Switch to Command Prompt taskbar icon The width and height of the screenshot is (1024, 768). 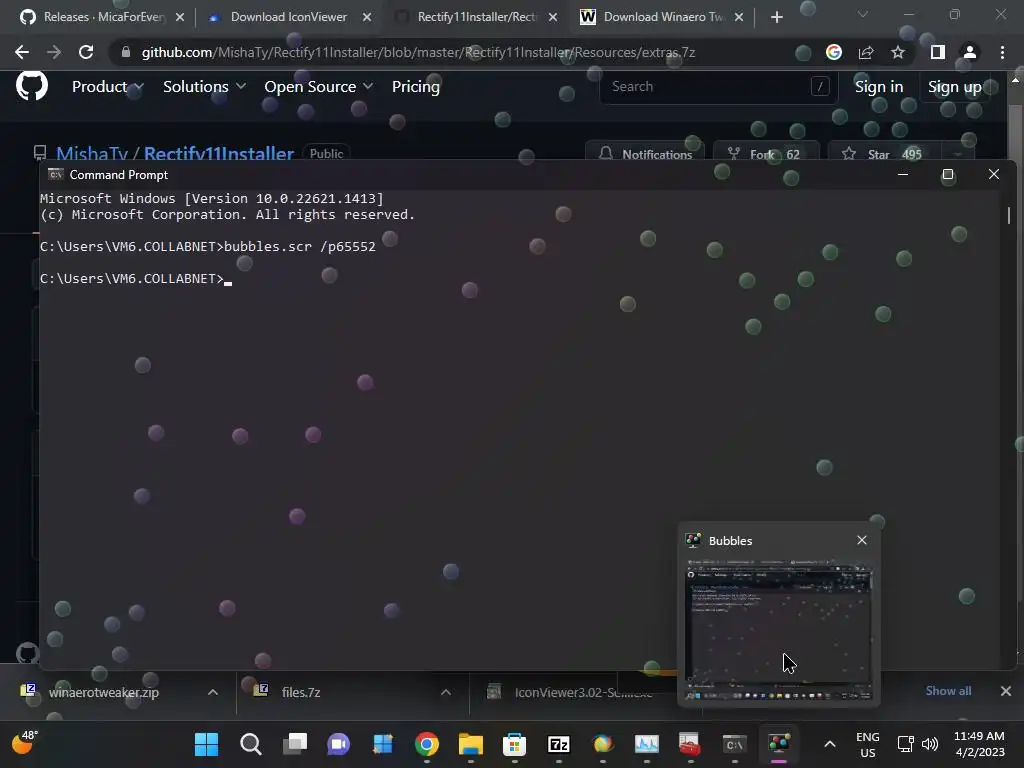734,744
